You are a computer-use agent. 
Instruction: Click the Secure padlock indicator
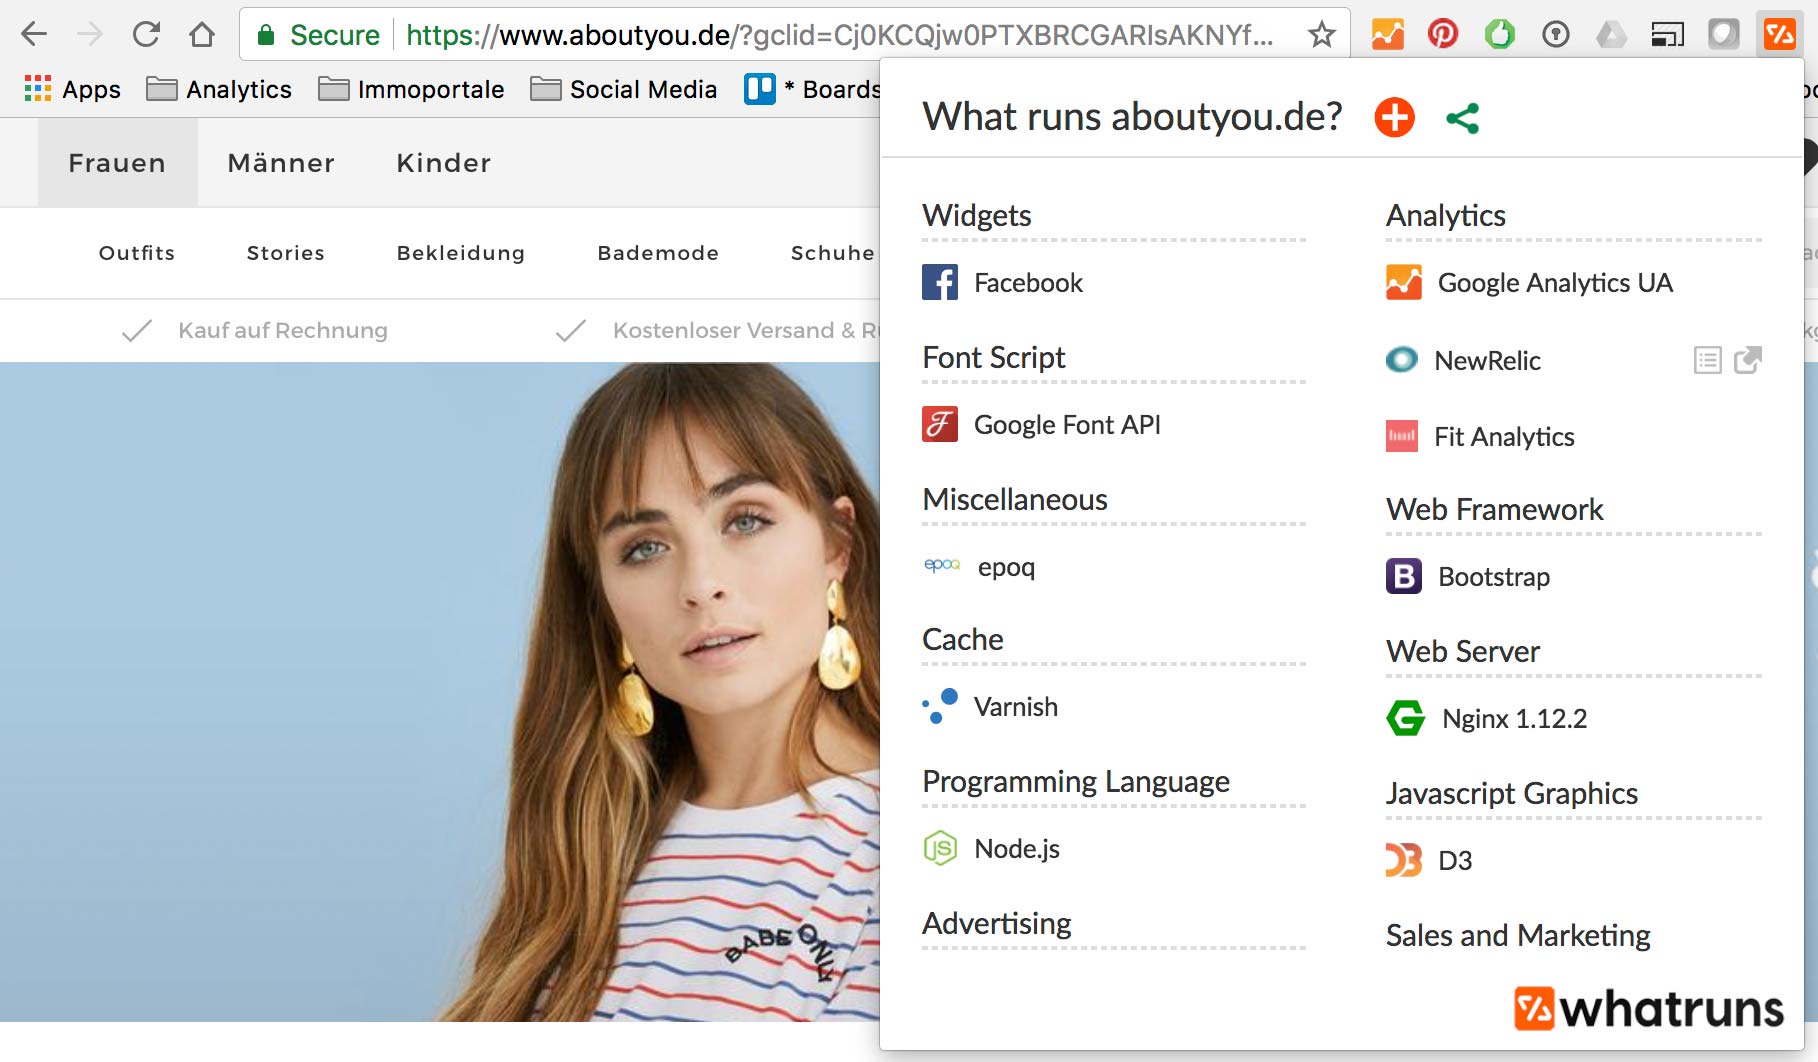coord(318,35)
